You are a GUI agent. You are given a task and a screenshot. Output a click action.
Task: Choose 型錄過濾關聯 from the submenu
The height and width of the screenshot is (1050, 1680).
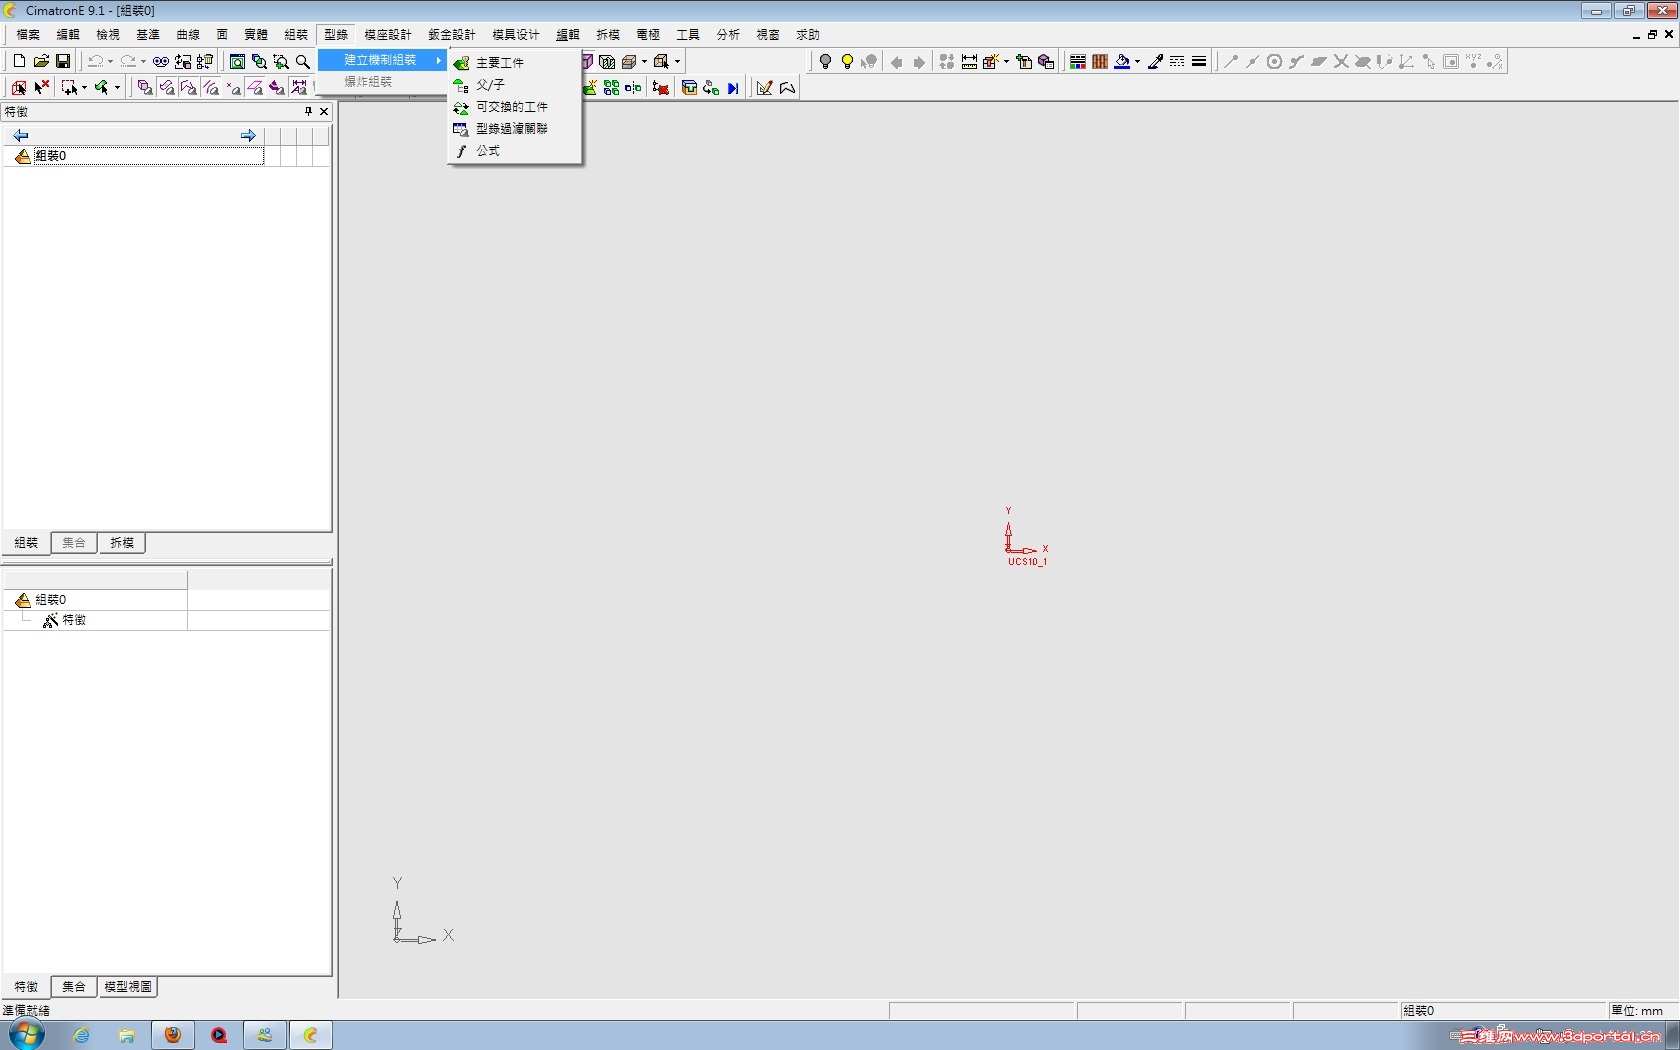514,129
